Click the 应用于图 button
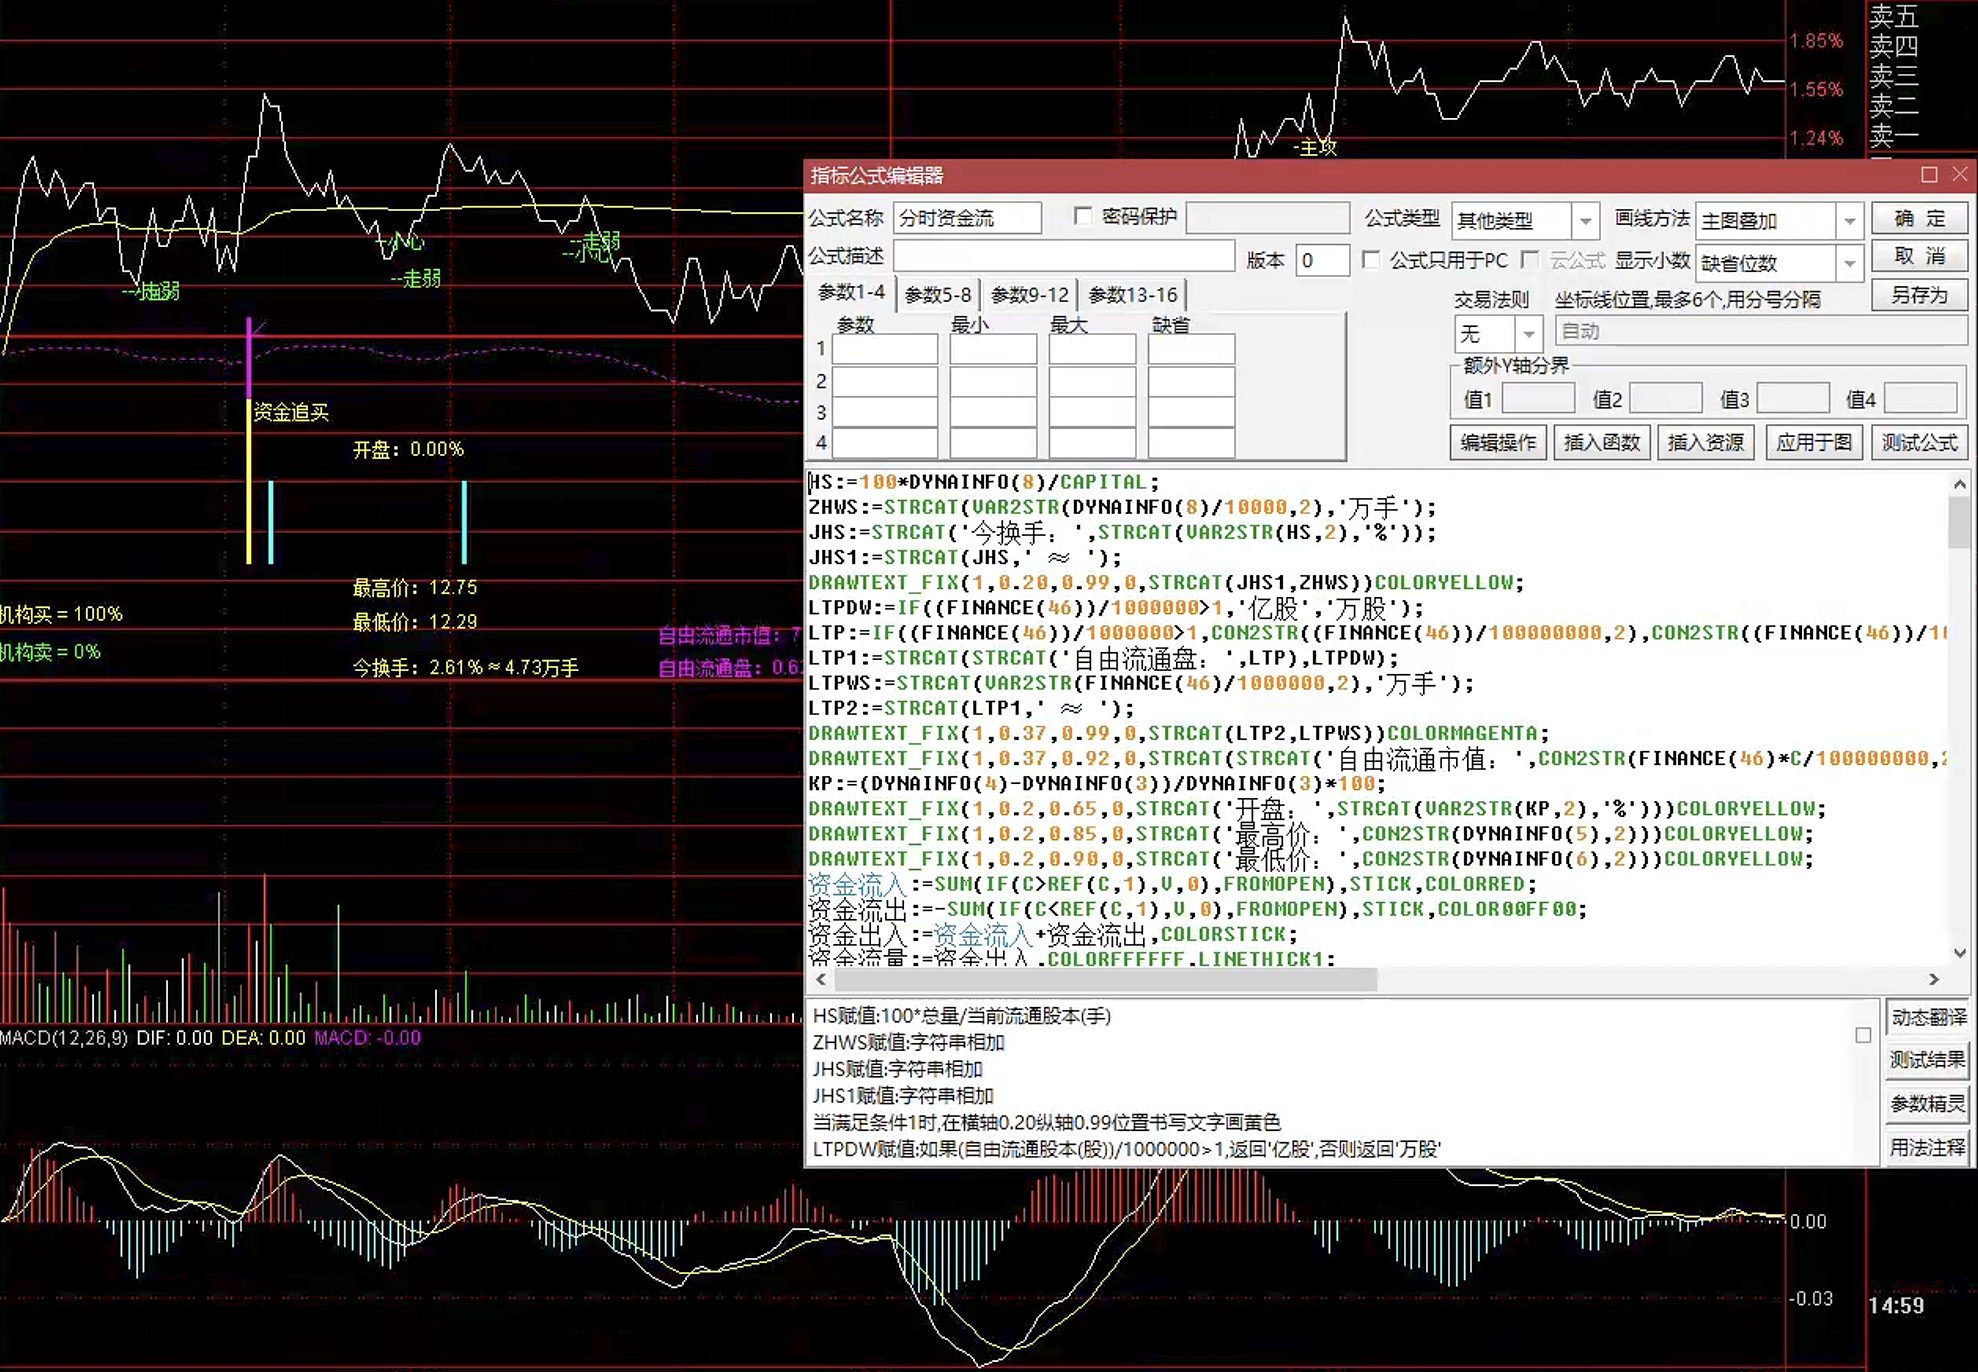 coord(1814,442)
